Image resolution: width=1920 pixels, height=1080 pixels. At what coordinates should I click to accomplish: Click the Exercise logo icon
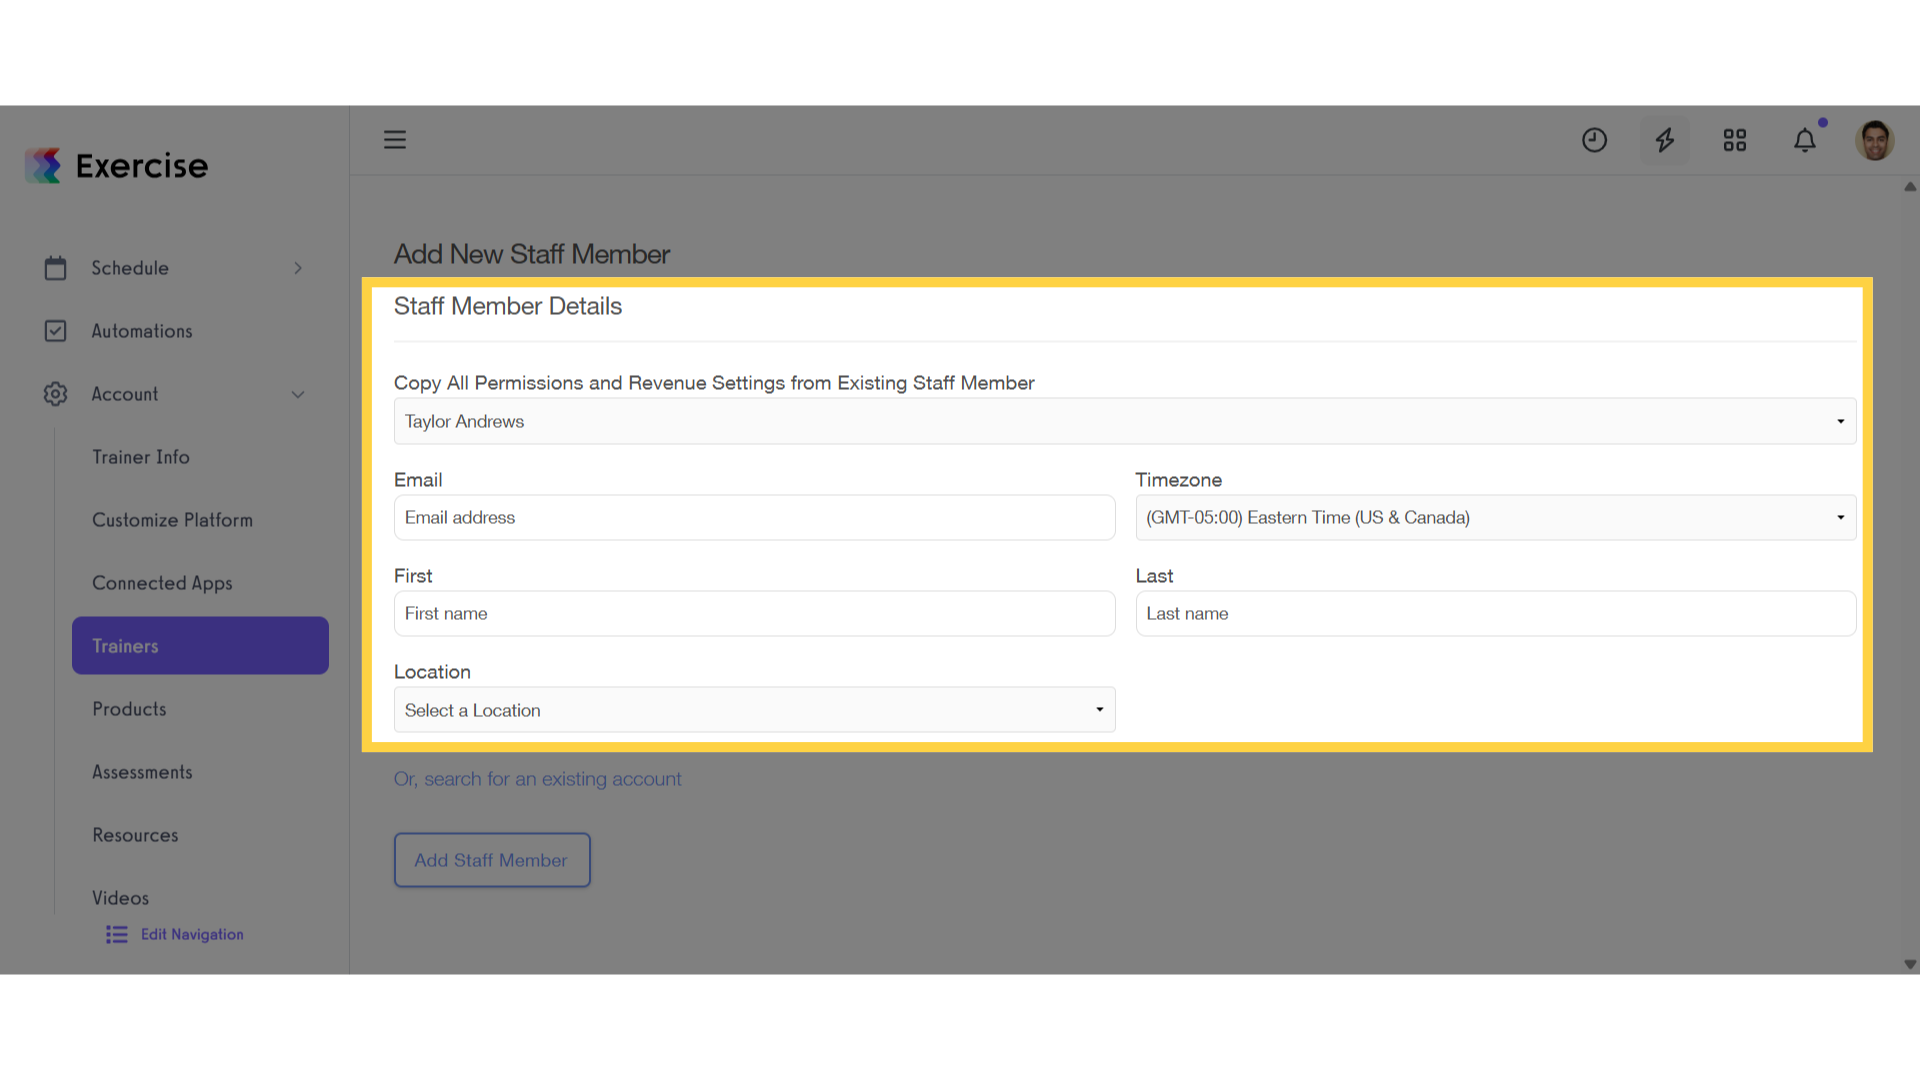click(x=43, y=165)
